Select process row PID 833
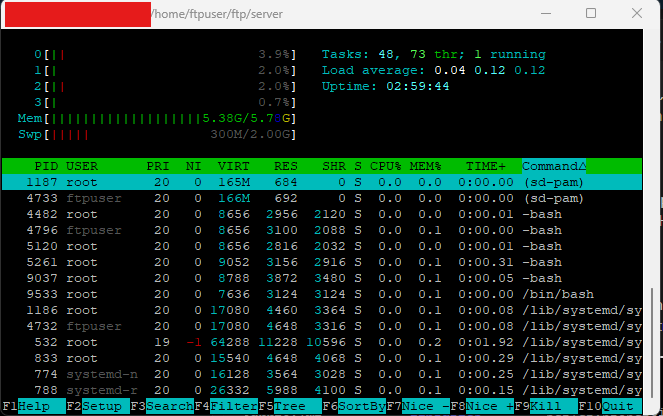This screenshot has height=416, width=663. [322, 359]
